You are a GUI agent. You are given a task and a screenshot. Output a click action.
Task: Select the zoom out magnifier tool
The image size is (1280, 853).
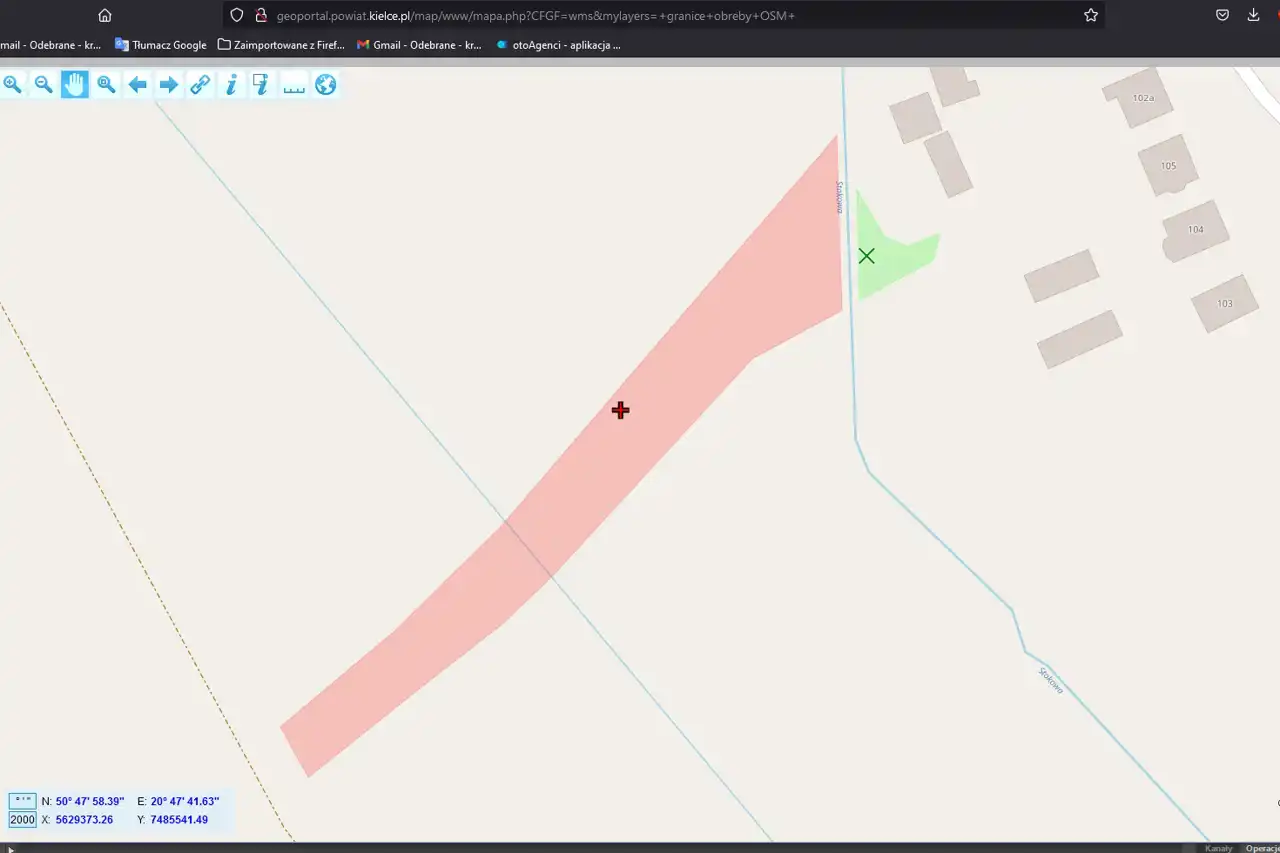(43, 85)
